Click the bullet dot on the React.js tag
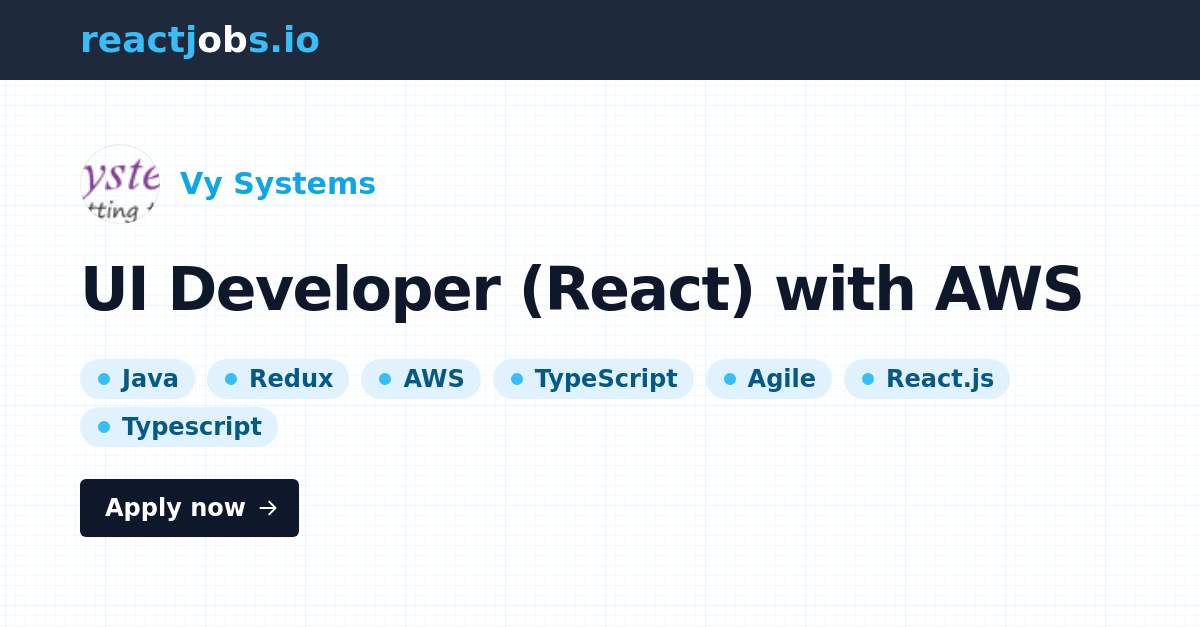Viewport: 1200px width, 628px height. 866,378
